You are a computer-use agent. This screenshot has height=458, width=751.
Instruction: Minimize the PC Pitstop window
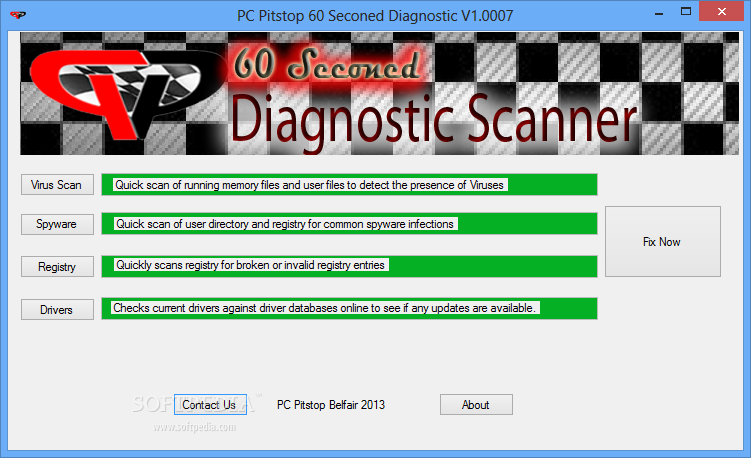(659, 12)
